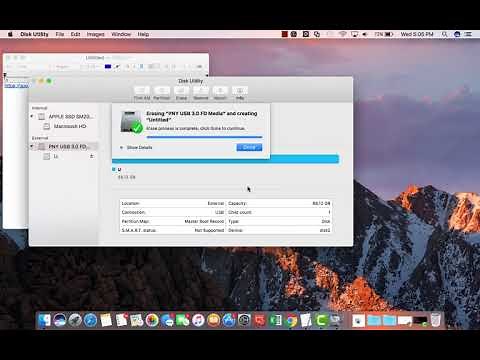Screen dimensions: 480x360
Task: Open Camtasia green C icon in Dock
Action: click(321, 320)
